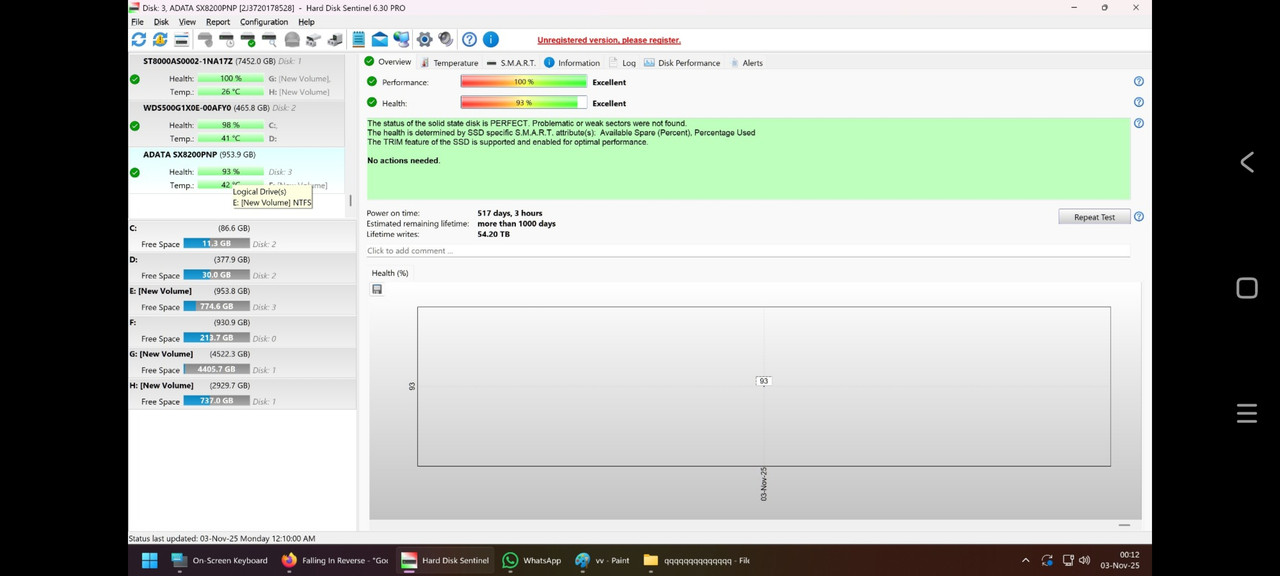Click the network monitors globe icon
Viewport: 1280px width, 576px height.
click(x=401, y=40)
